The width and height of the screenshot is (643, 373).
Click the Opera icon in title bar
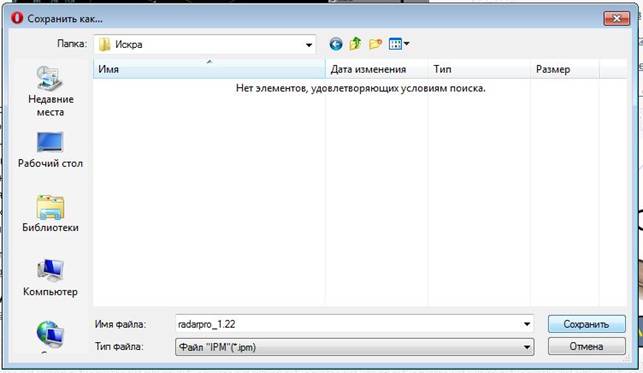17,18
